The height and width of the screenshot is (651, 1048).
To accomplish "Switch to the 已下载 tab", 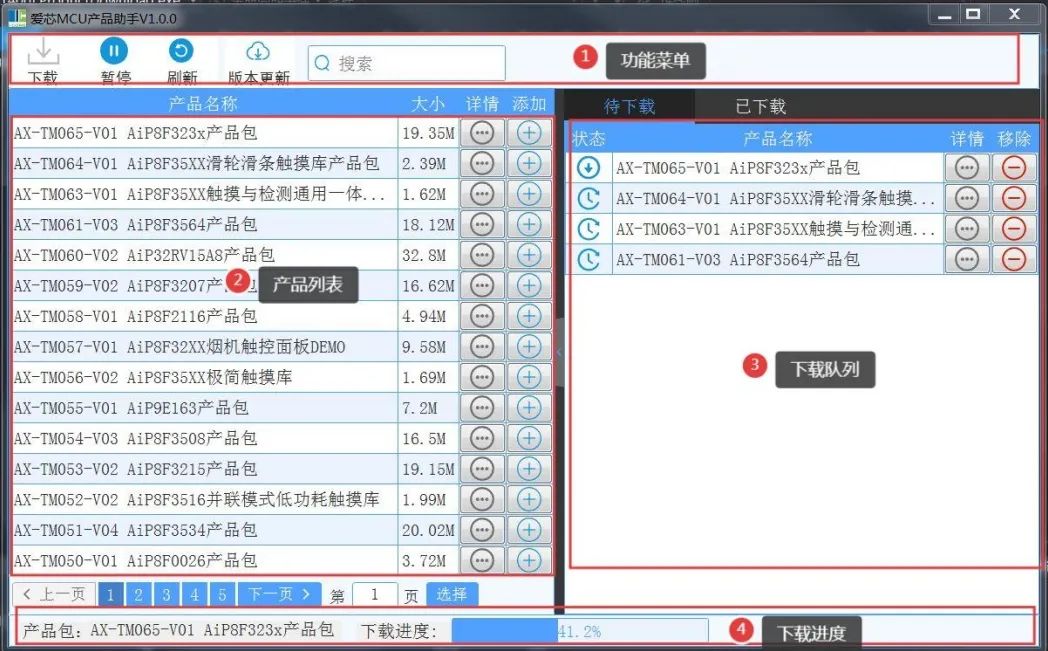I will coord(760,106).
